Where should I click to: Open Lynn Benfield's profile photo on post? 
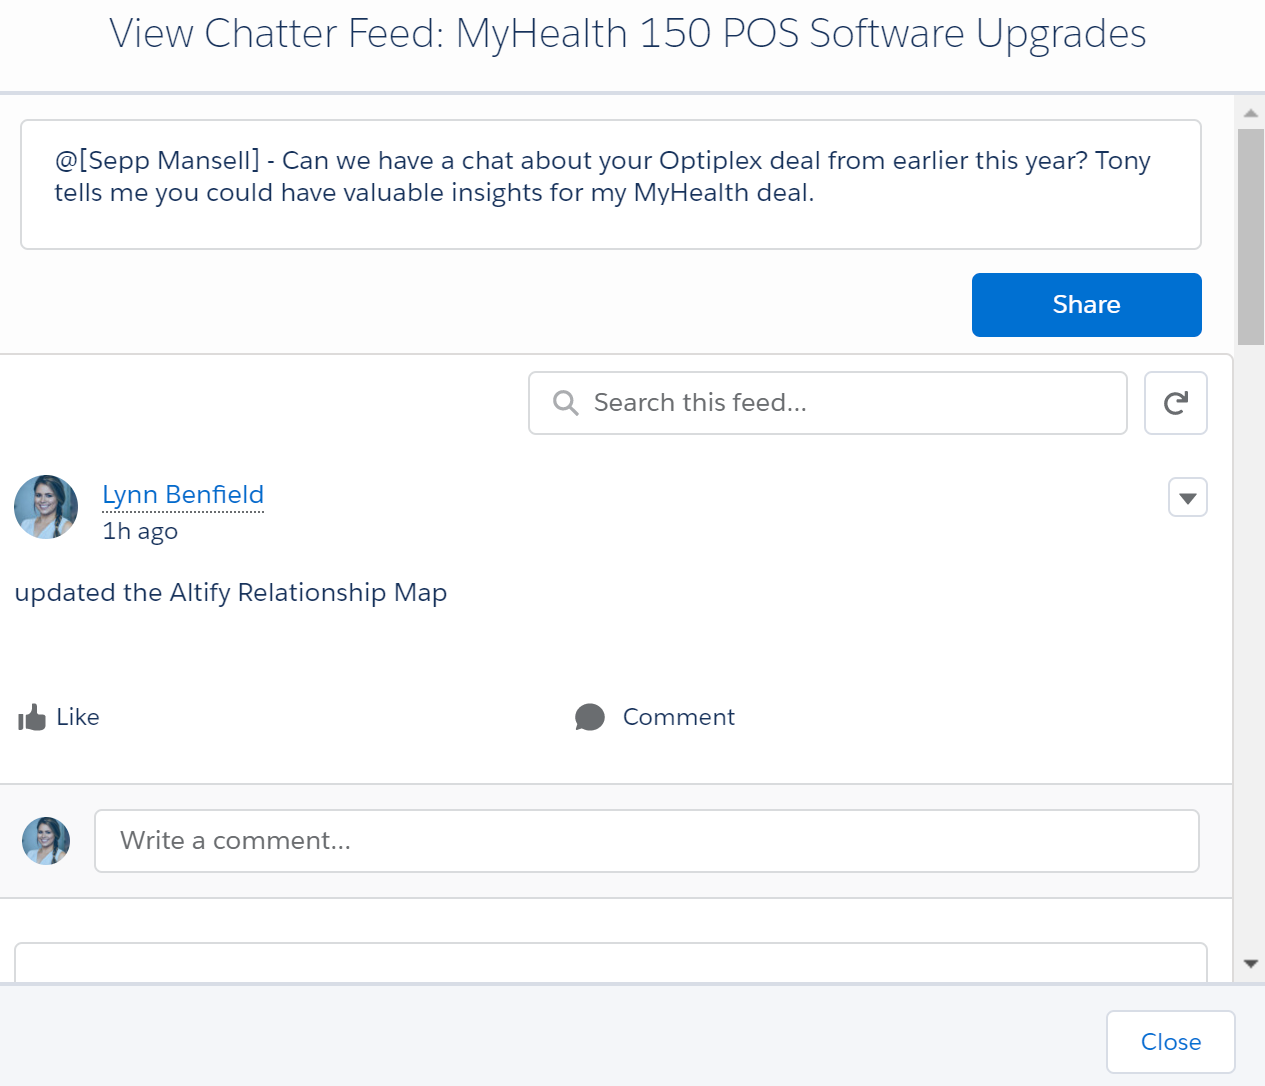point(46,507)
